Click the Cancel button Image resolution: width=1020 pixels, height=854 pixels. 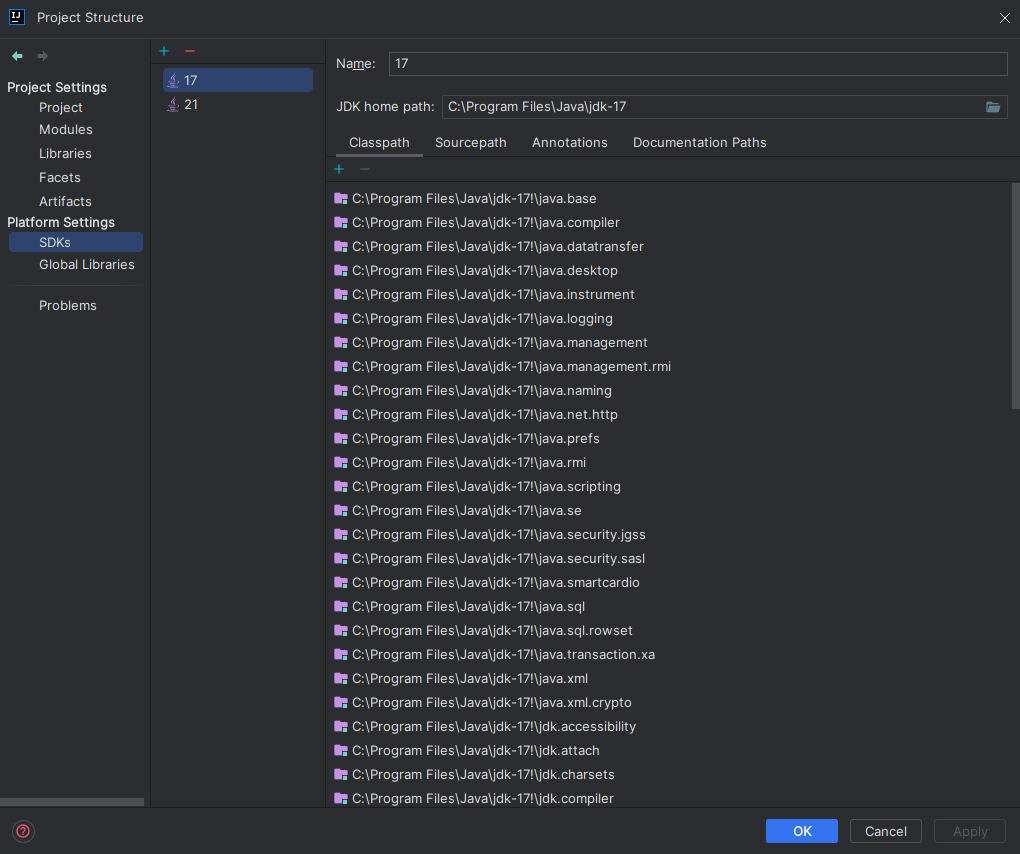885,831
